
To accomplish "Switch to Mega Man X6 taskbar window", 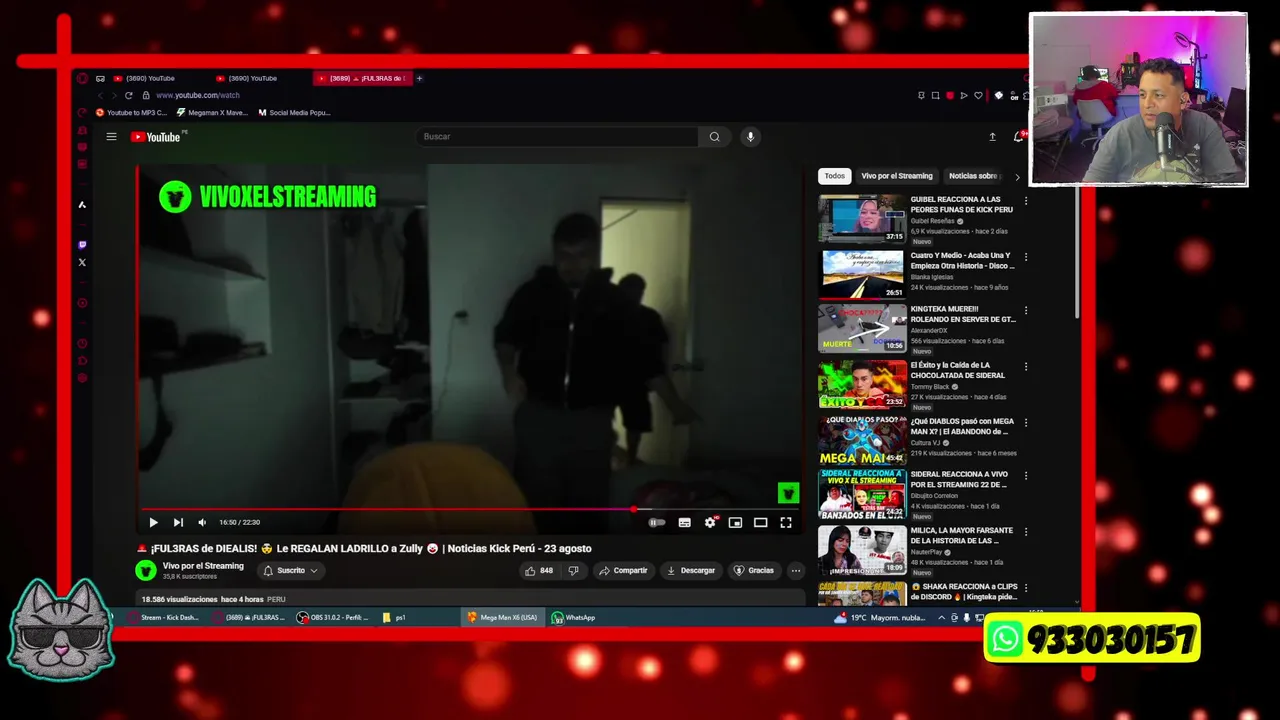I will point(503,617).
